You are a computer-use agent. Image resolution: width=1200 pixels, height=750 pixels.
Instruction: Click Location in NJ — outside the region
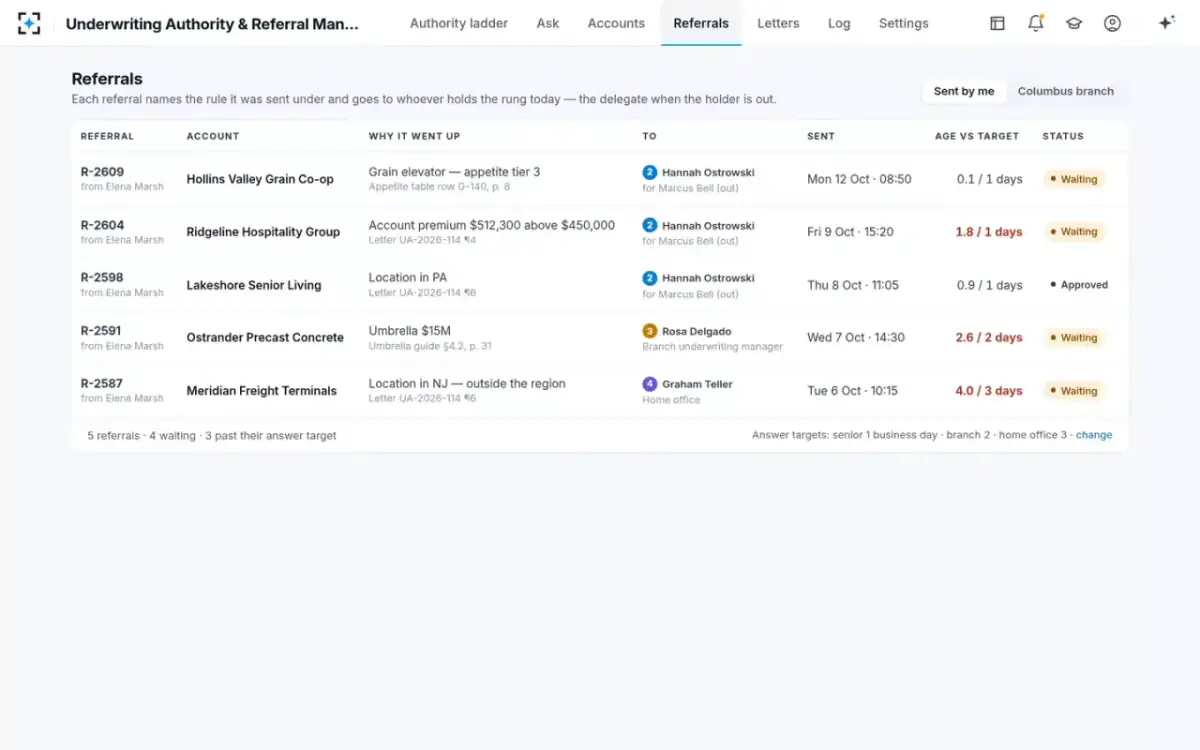point(467,384)
